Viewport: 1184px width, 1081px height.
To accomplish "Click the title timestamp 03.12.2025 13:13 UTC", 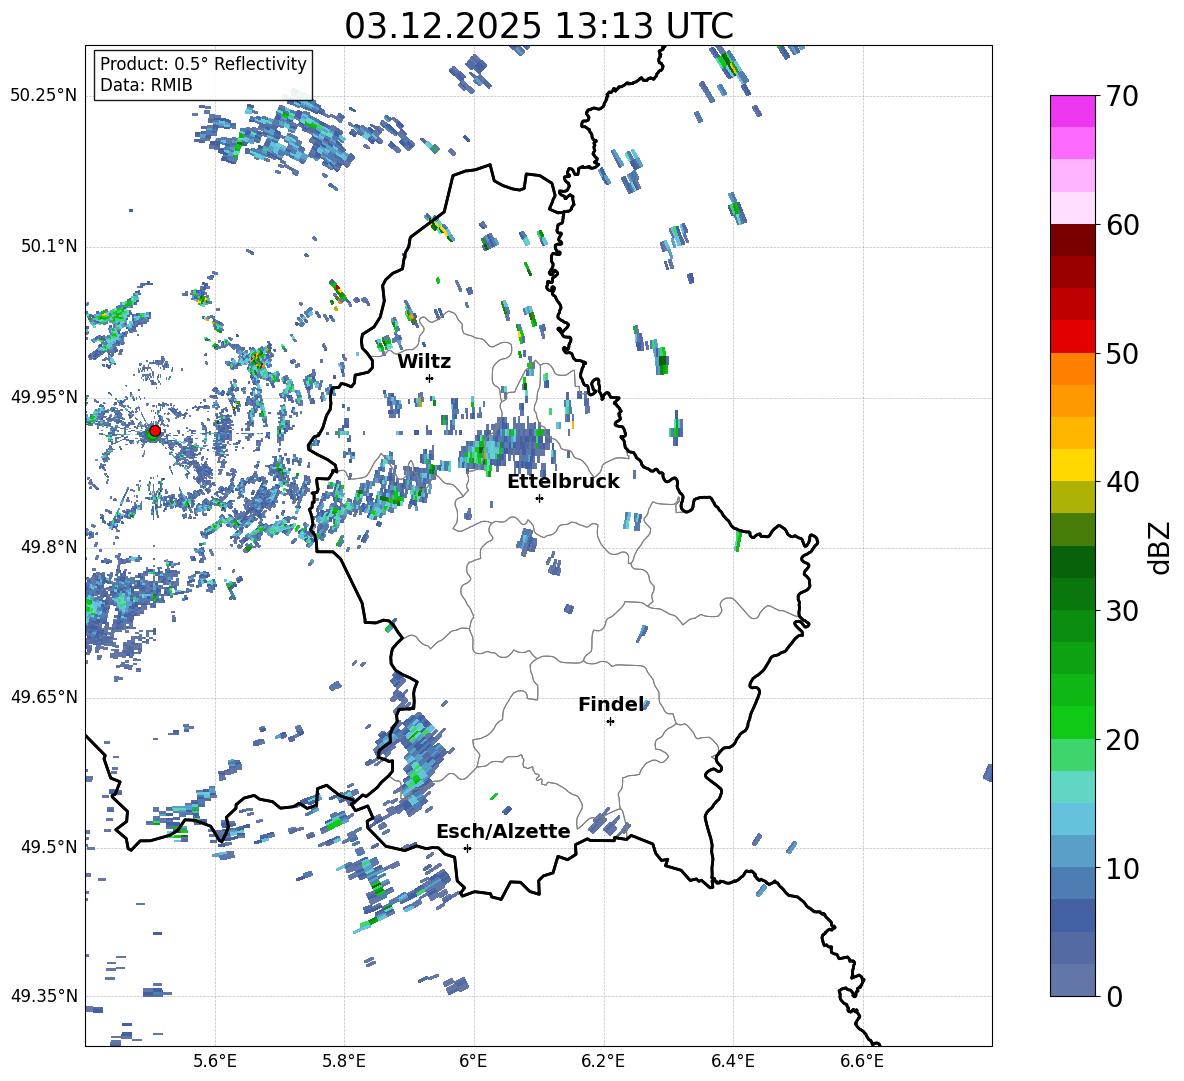I will (539, 26).
